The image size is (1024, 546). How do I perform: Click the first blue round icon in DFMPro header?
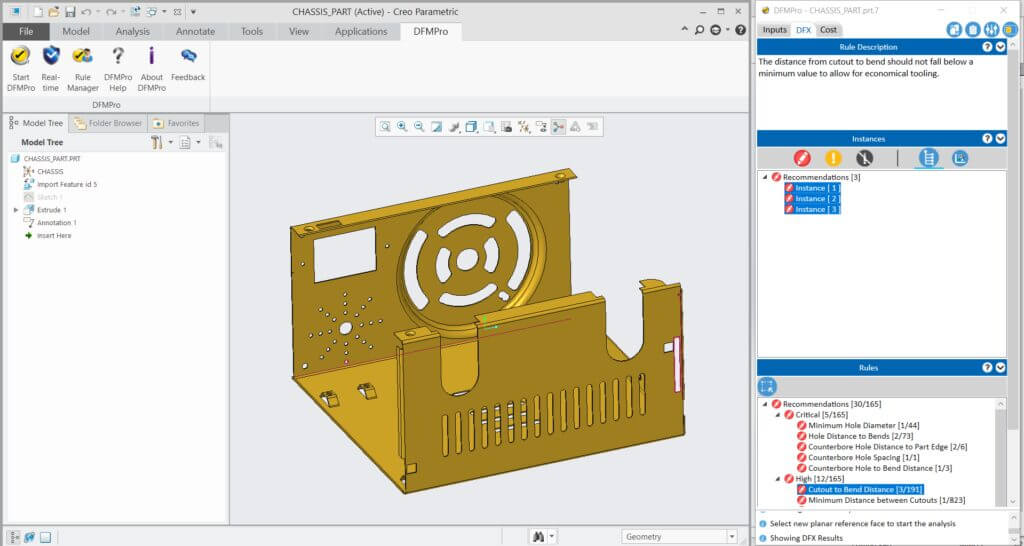(954, 29)
